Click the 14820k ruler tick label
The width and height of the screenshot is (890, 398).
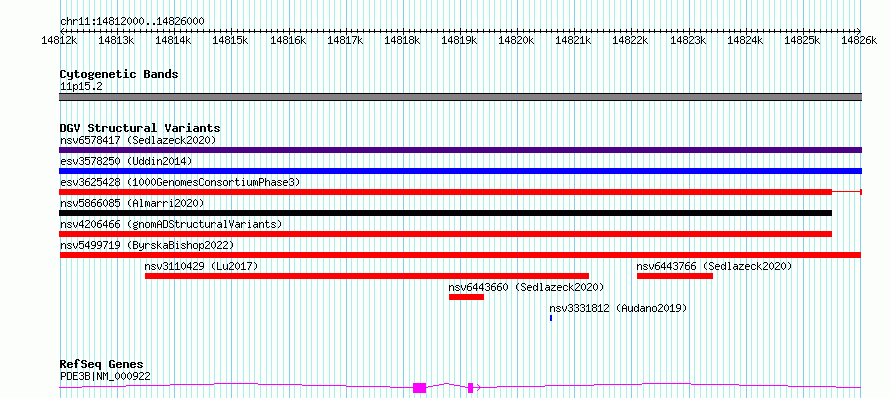517,40
